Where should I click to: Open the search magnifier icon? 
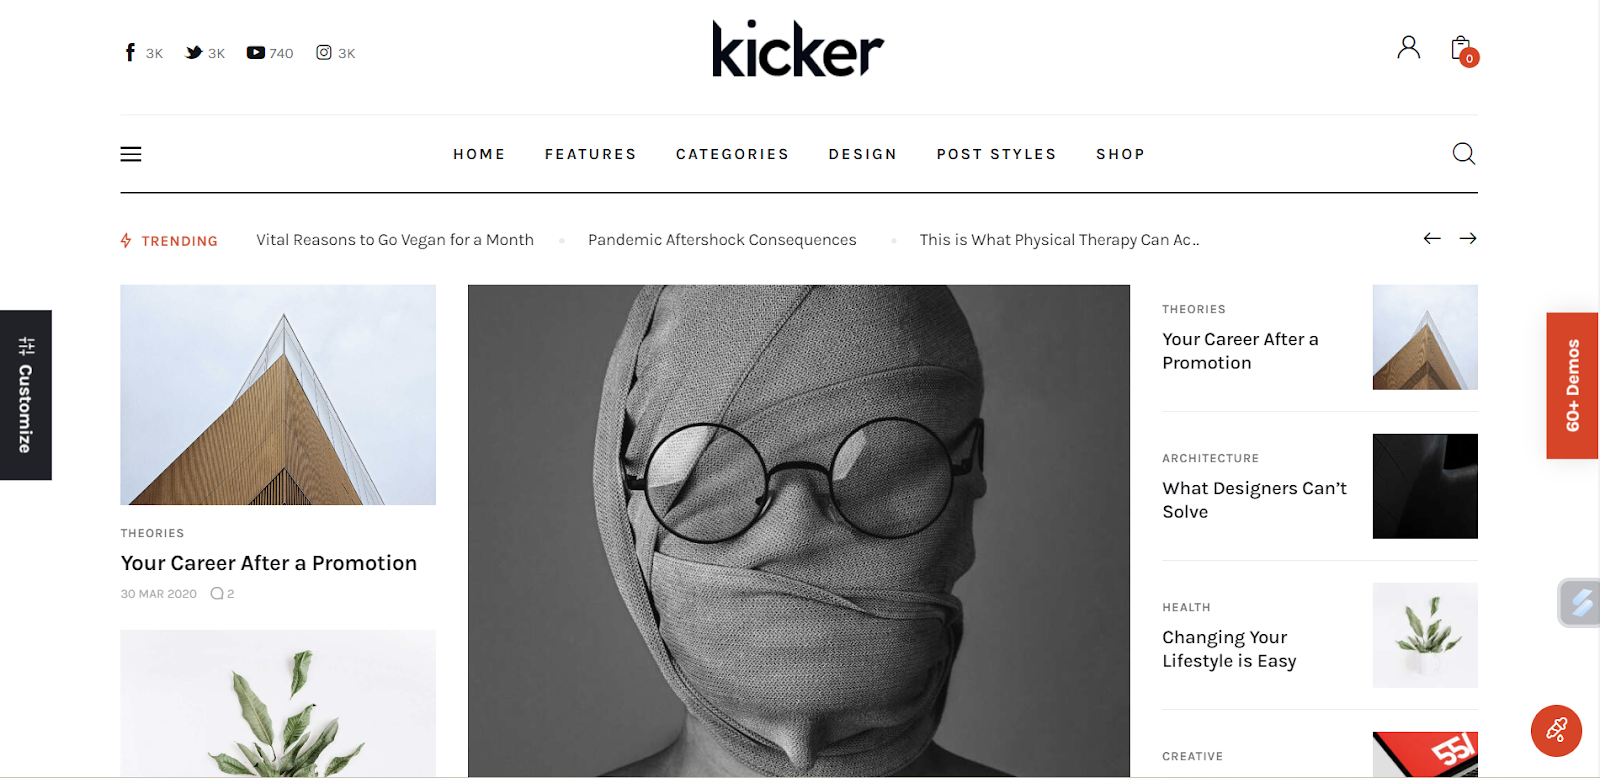(1464, 153)
